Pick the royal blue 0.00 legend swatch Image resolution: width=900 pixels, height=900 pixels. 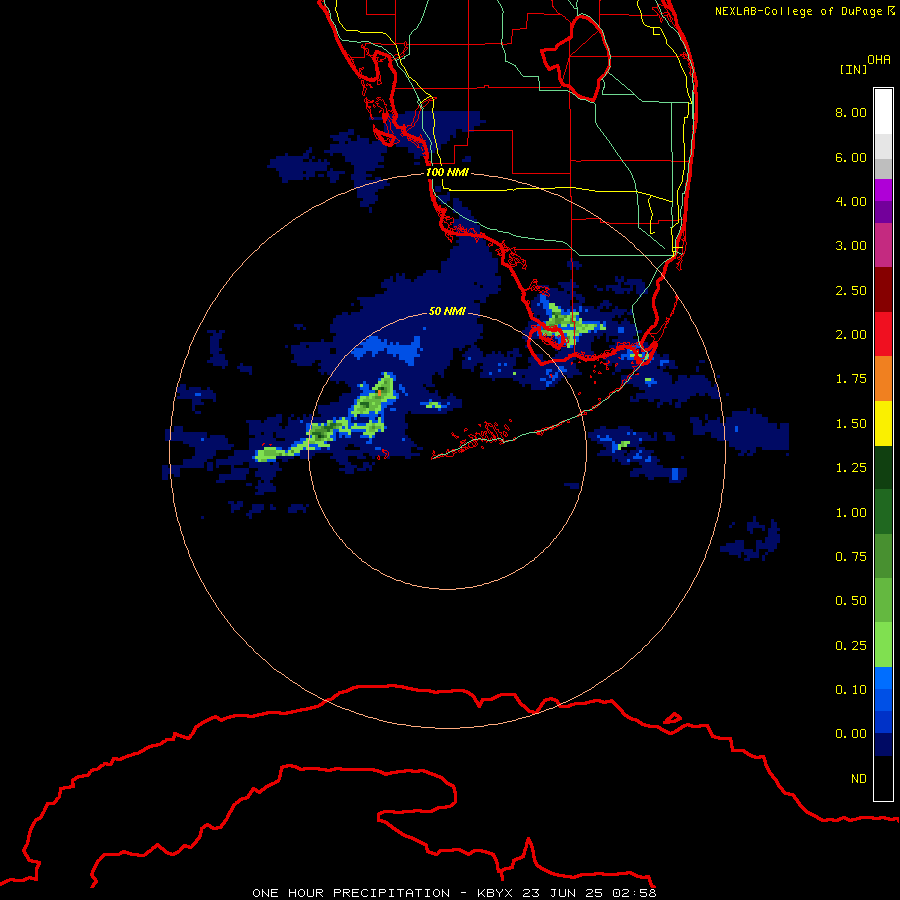click(883, 723)
